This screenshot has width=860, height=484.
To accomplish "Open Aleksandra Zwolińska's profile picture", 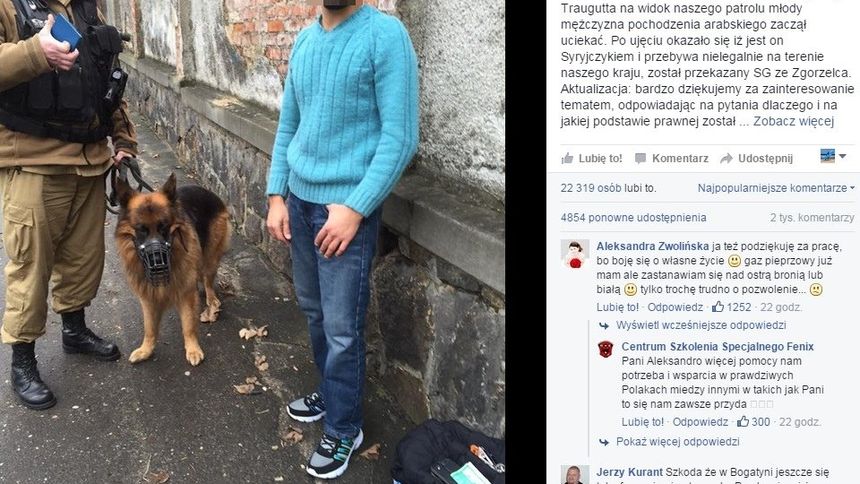I will [x=575, y=254].
